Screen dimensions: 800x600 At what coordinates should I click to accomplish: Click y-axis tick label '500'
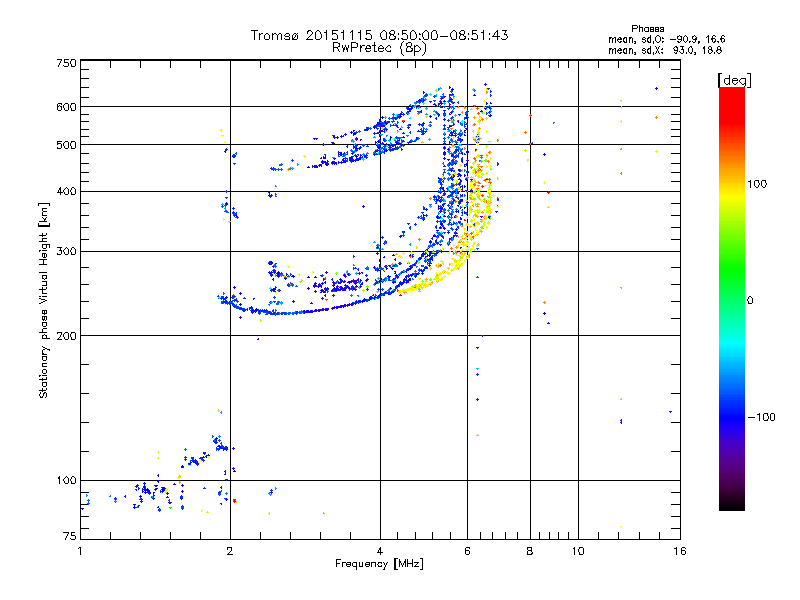(x=66, y=145)
